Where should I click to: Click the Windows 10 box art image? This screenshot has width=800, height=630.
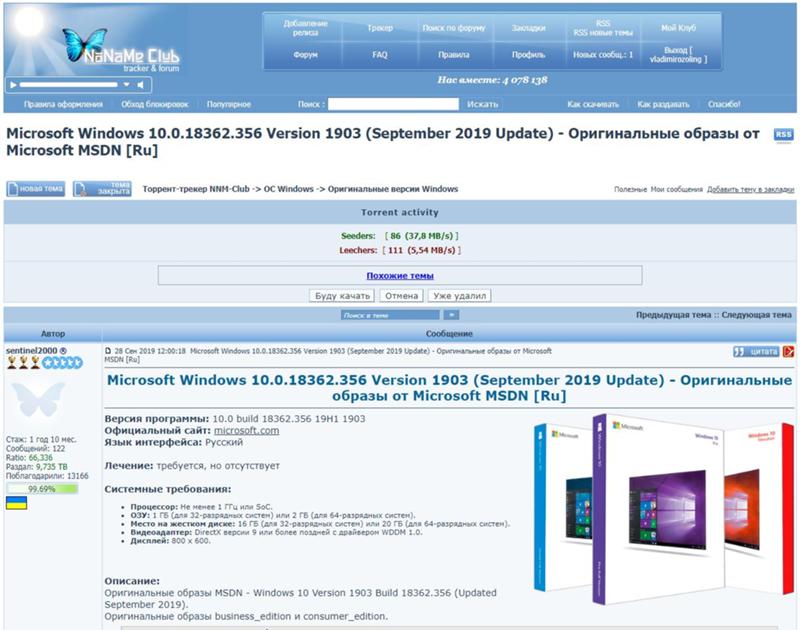[664, 509]
